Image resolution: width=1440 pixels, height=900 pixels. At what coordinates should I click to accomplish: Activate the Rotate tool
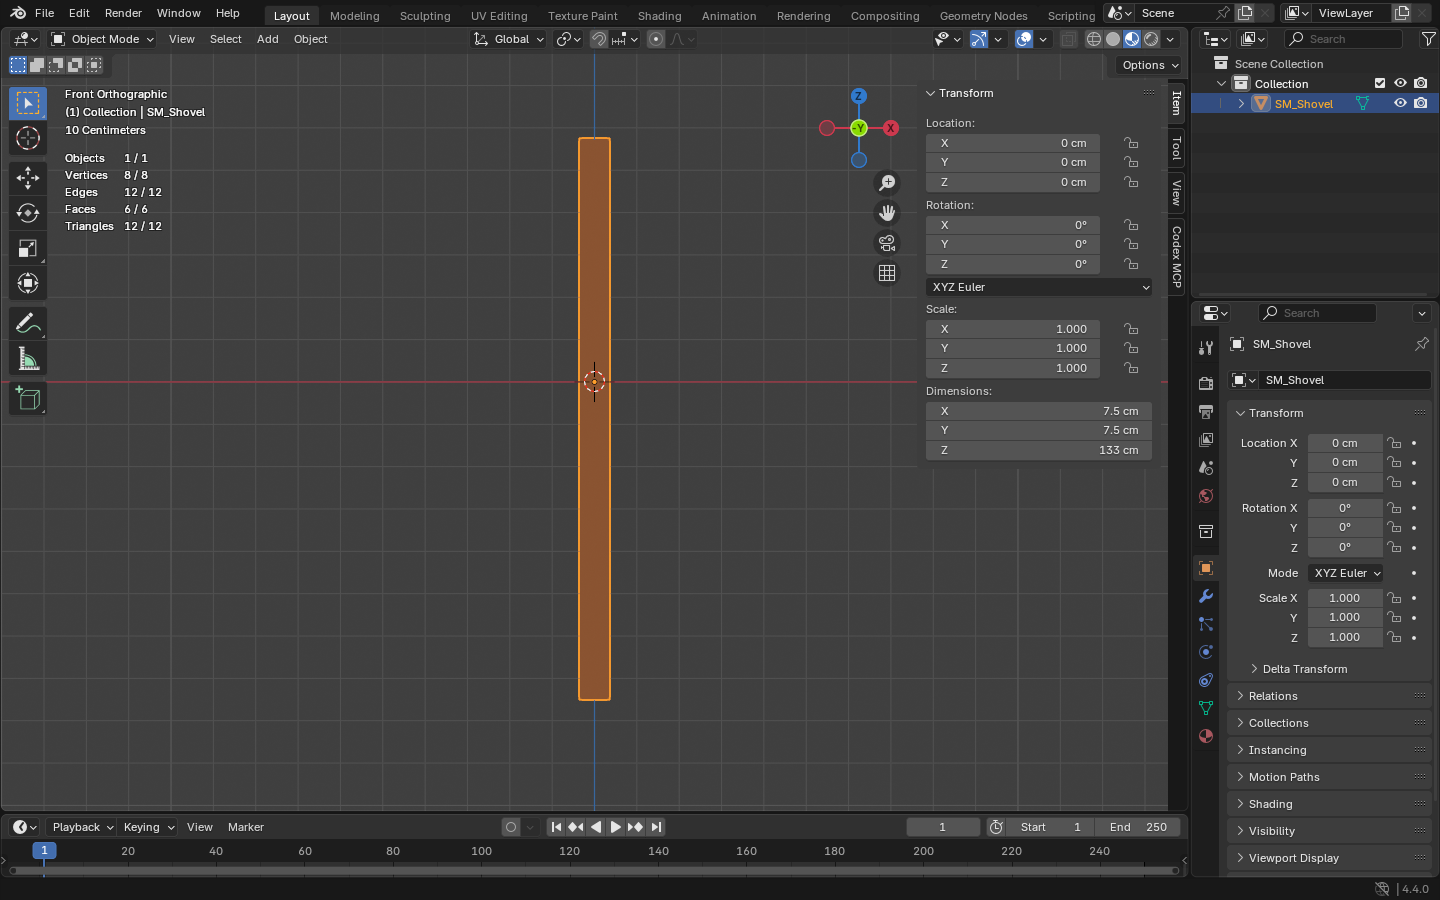click(28, 213)
